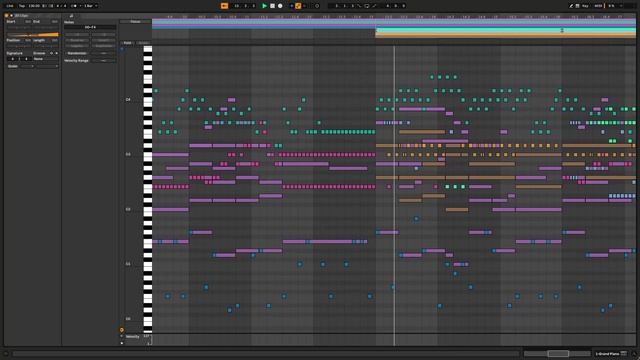Click the detail view zoom overview handle
Image resolution: width=640 pixels, height=360 pixels.
(x=558, y=353)
